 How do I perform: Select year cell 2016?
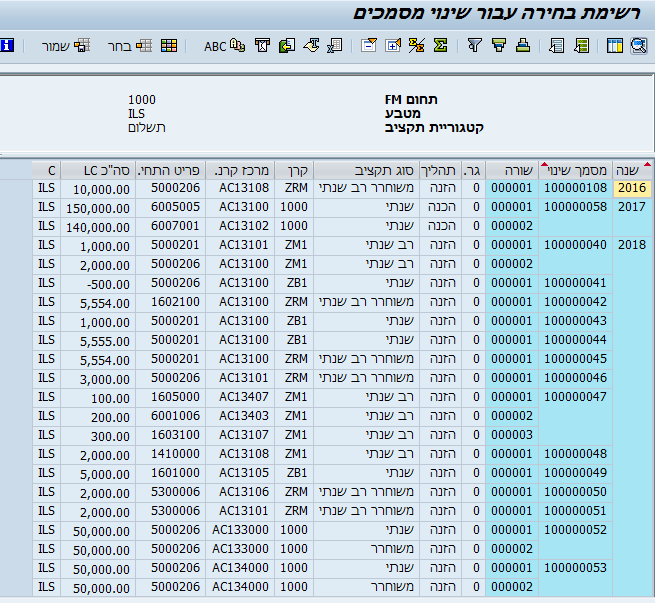pyautogui.click(x=632, y=188)
